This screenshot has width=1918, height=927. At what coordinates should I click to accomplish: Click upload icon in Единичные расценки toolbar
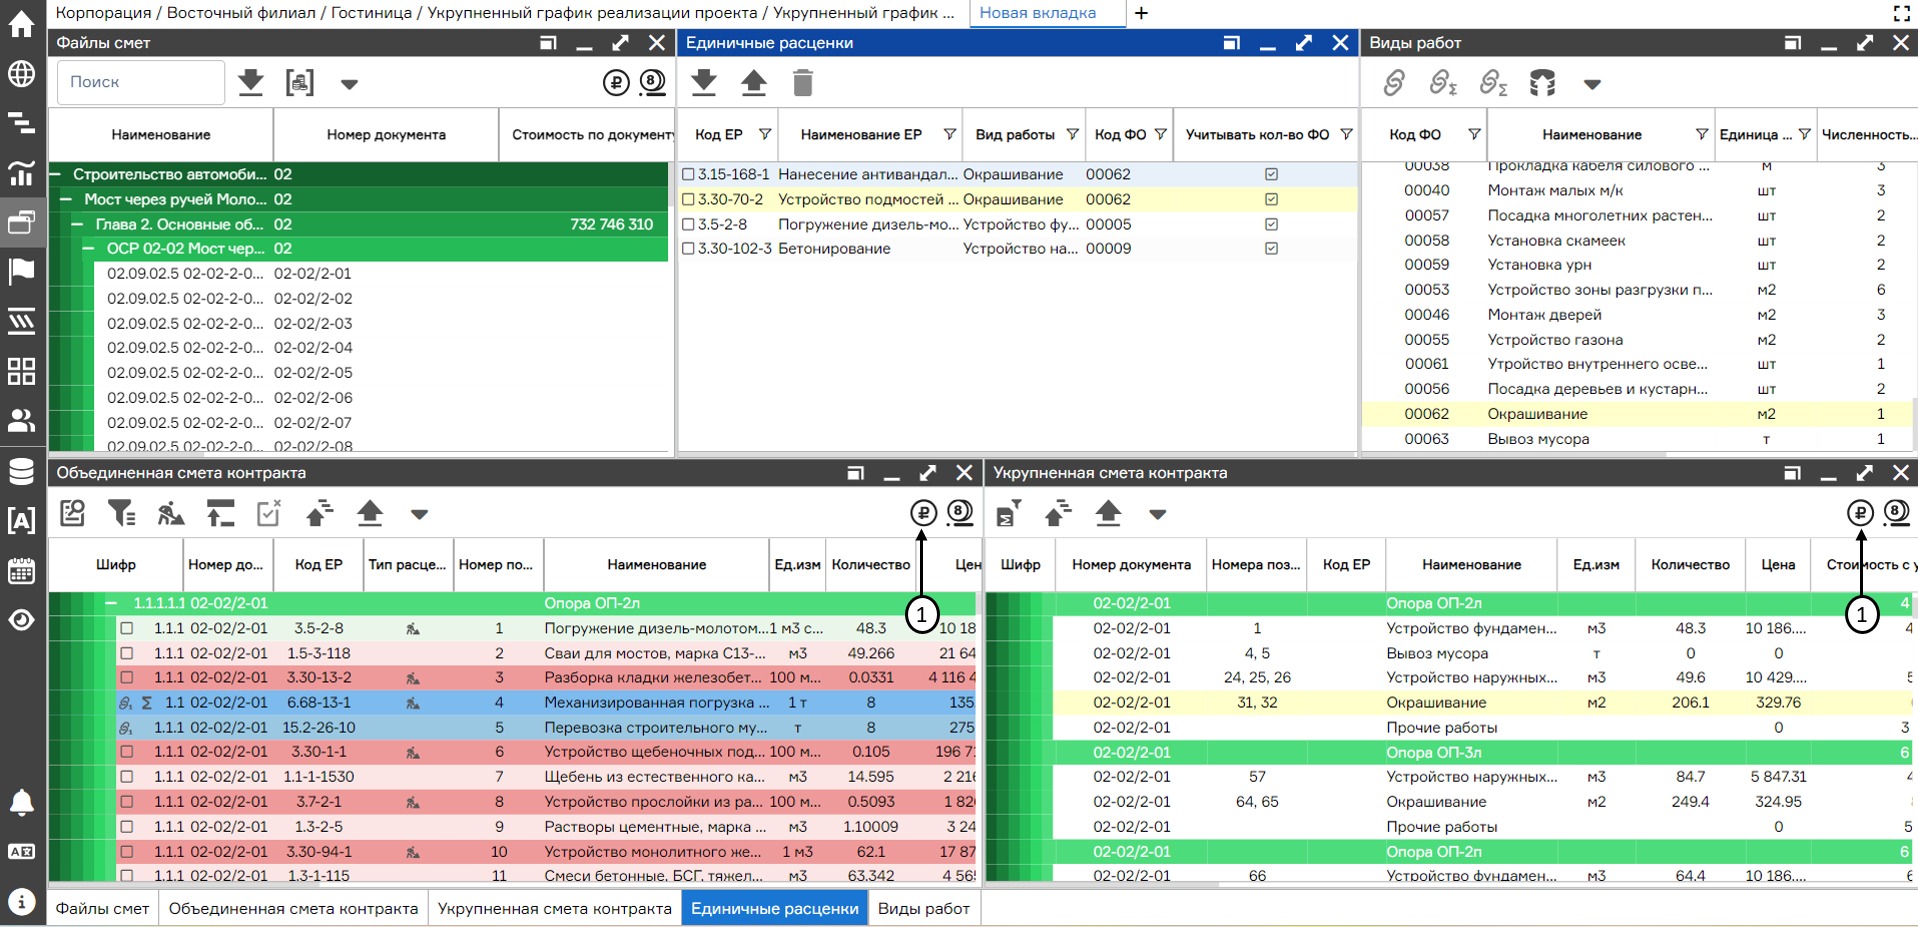pyautogui.click(x=754, y=82)
